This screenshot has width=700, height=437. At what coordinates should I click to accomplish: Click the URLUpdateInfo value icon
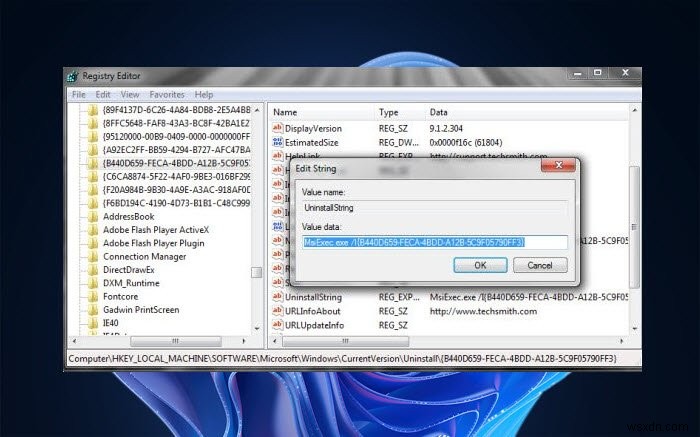pos(277,325)
